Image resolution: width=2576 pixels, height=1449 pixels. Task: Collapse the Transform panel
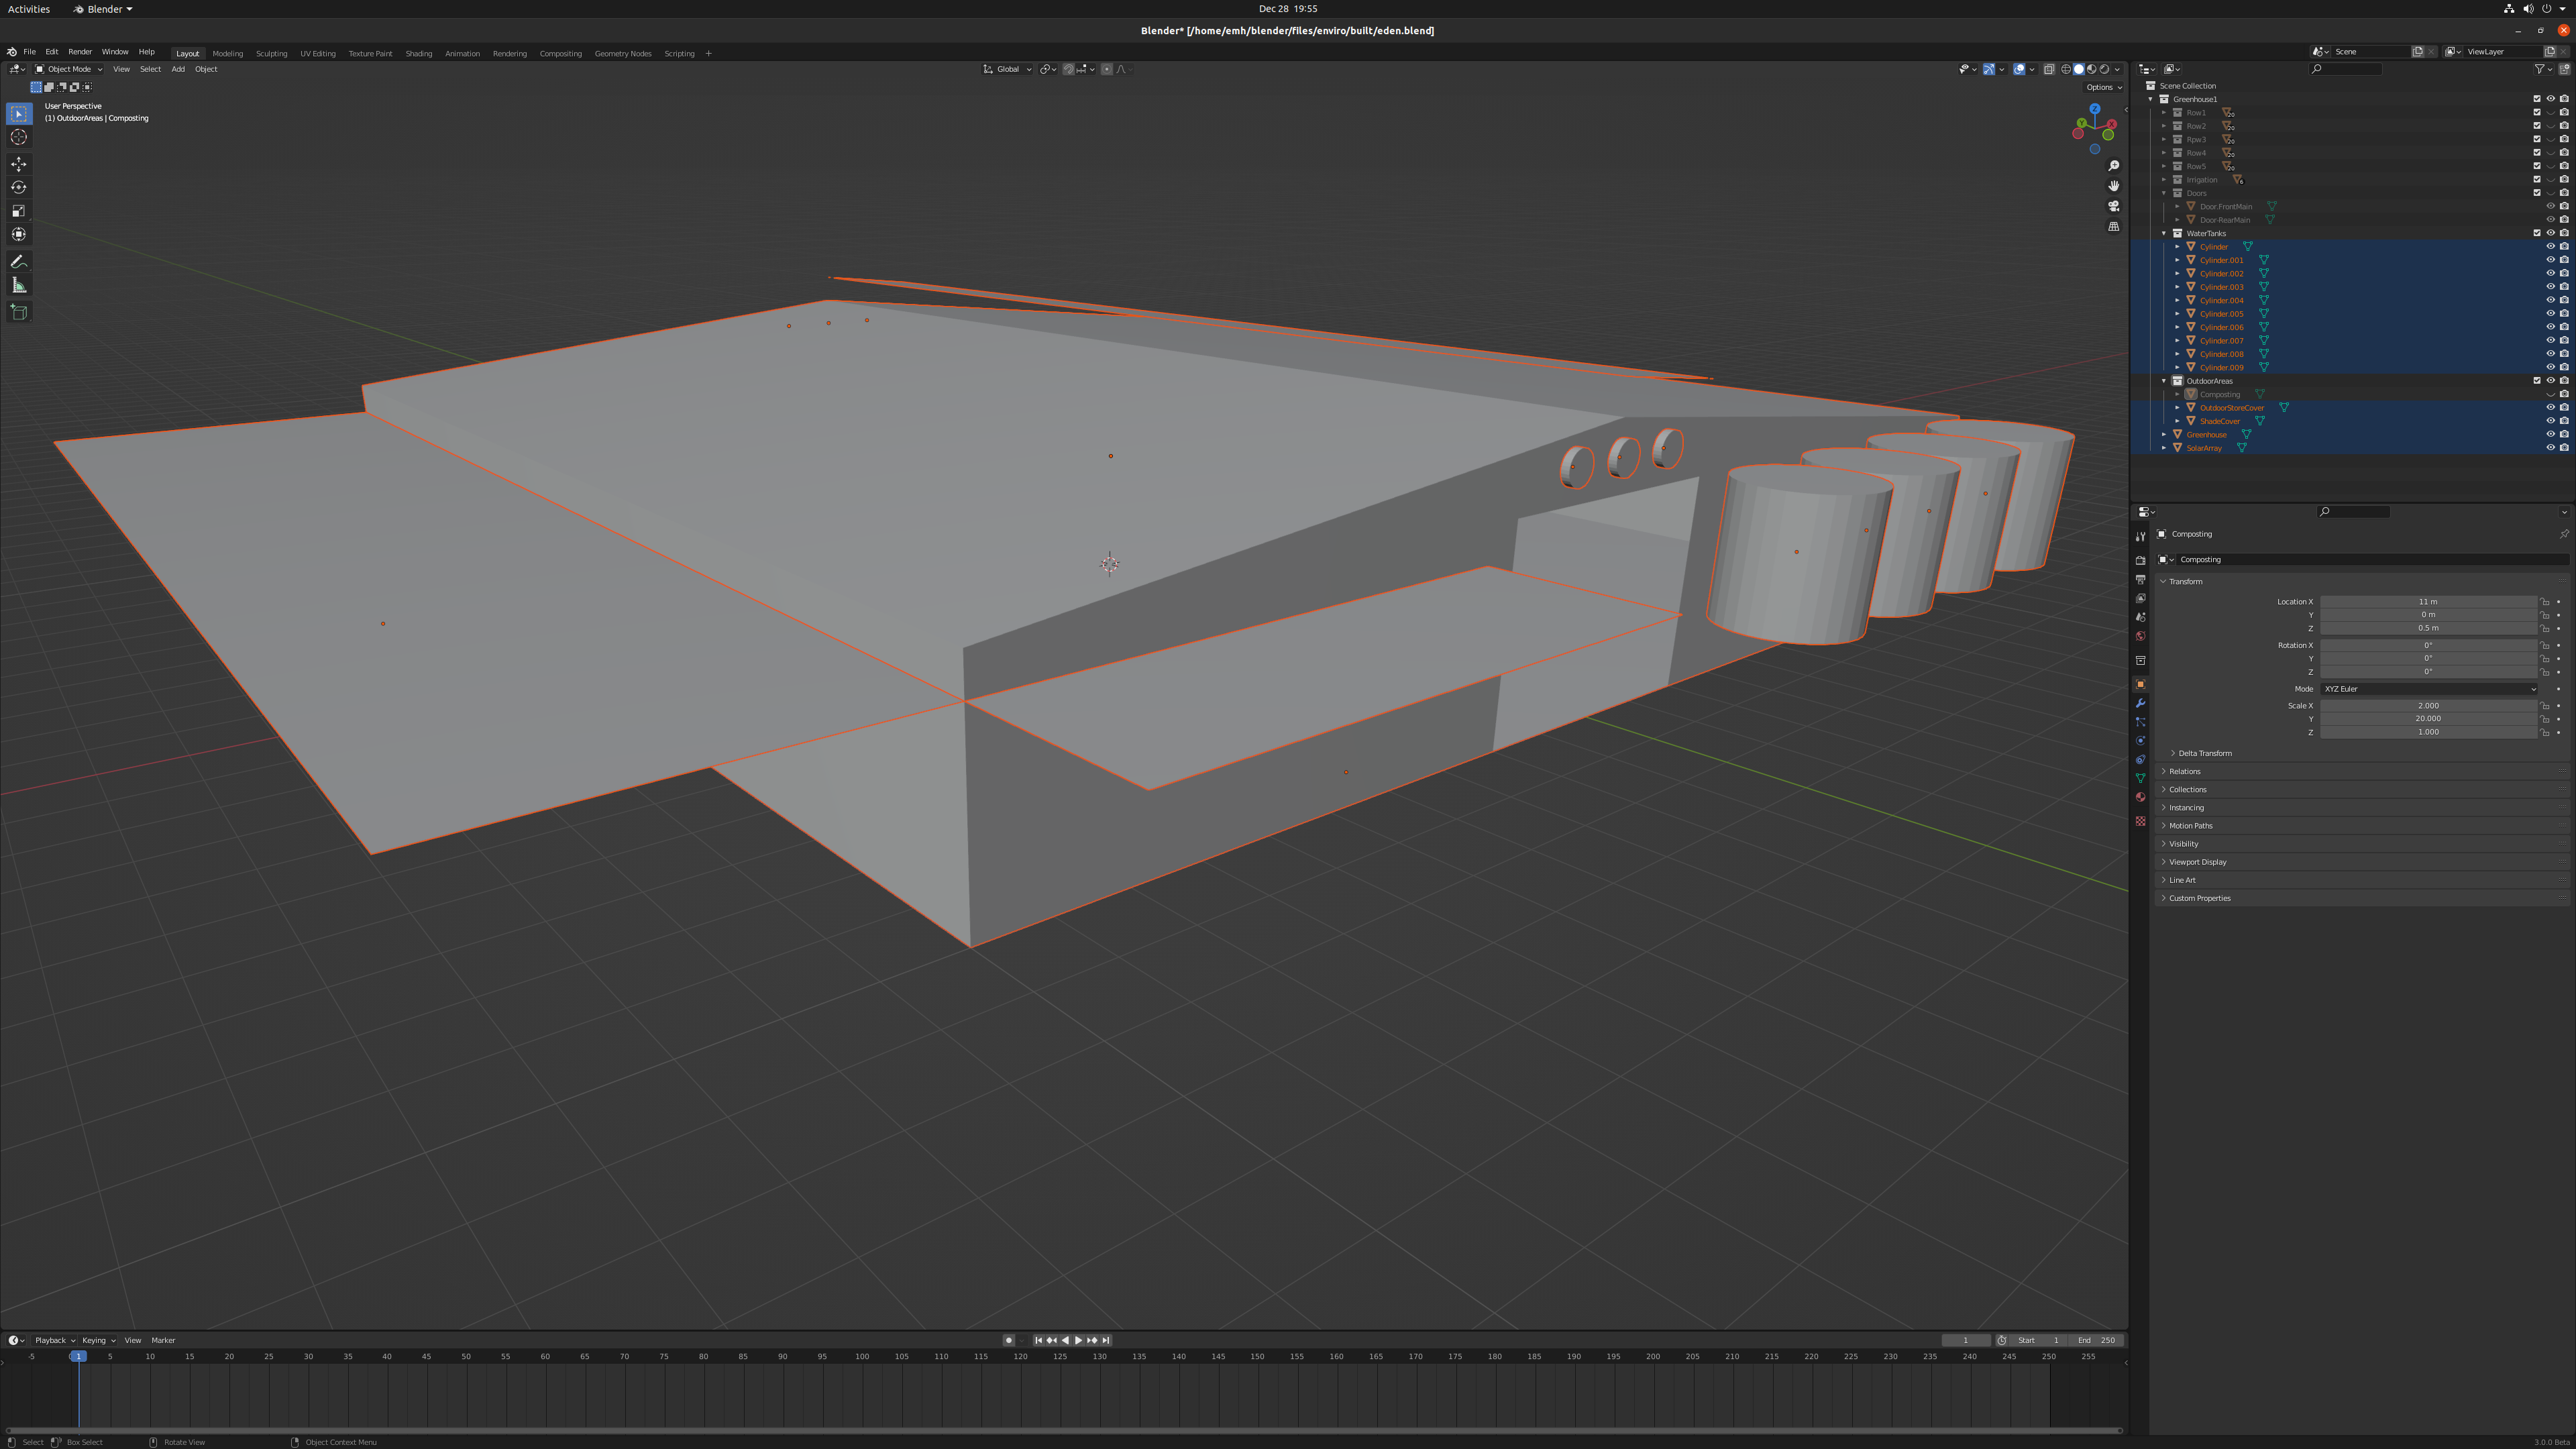2186,581
